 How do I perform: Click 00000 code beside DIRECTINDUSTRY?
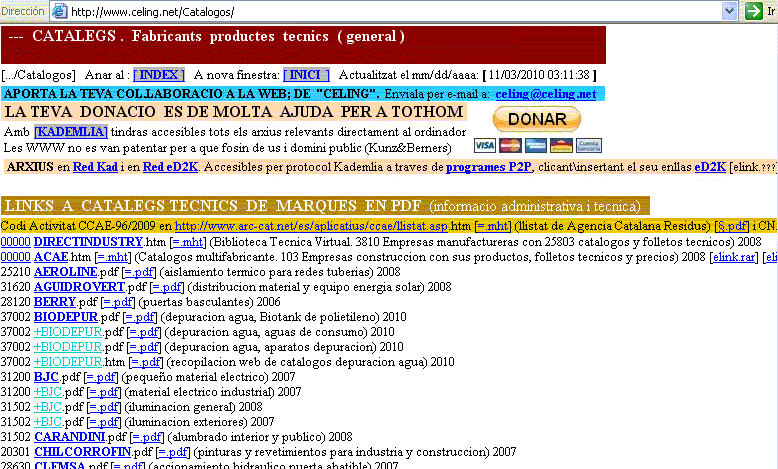pyautogui.click(x=15, y=242)
